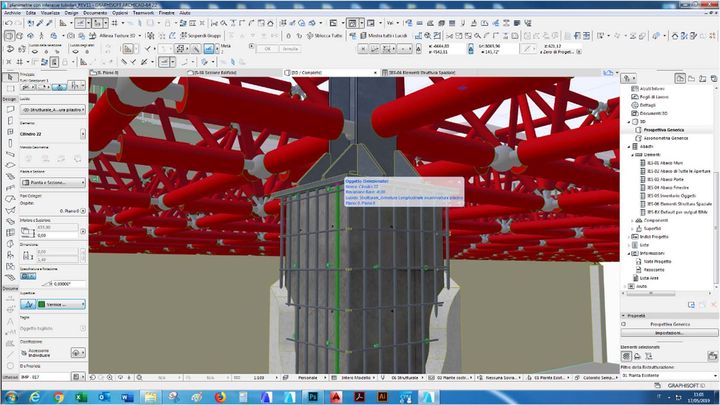Screen dimensions: 720x405
Task: Select IES-05 Inventario Oggetti in the navigator
Action: click(x=671, y=196)
